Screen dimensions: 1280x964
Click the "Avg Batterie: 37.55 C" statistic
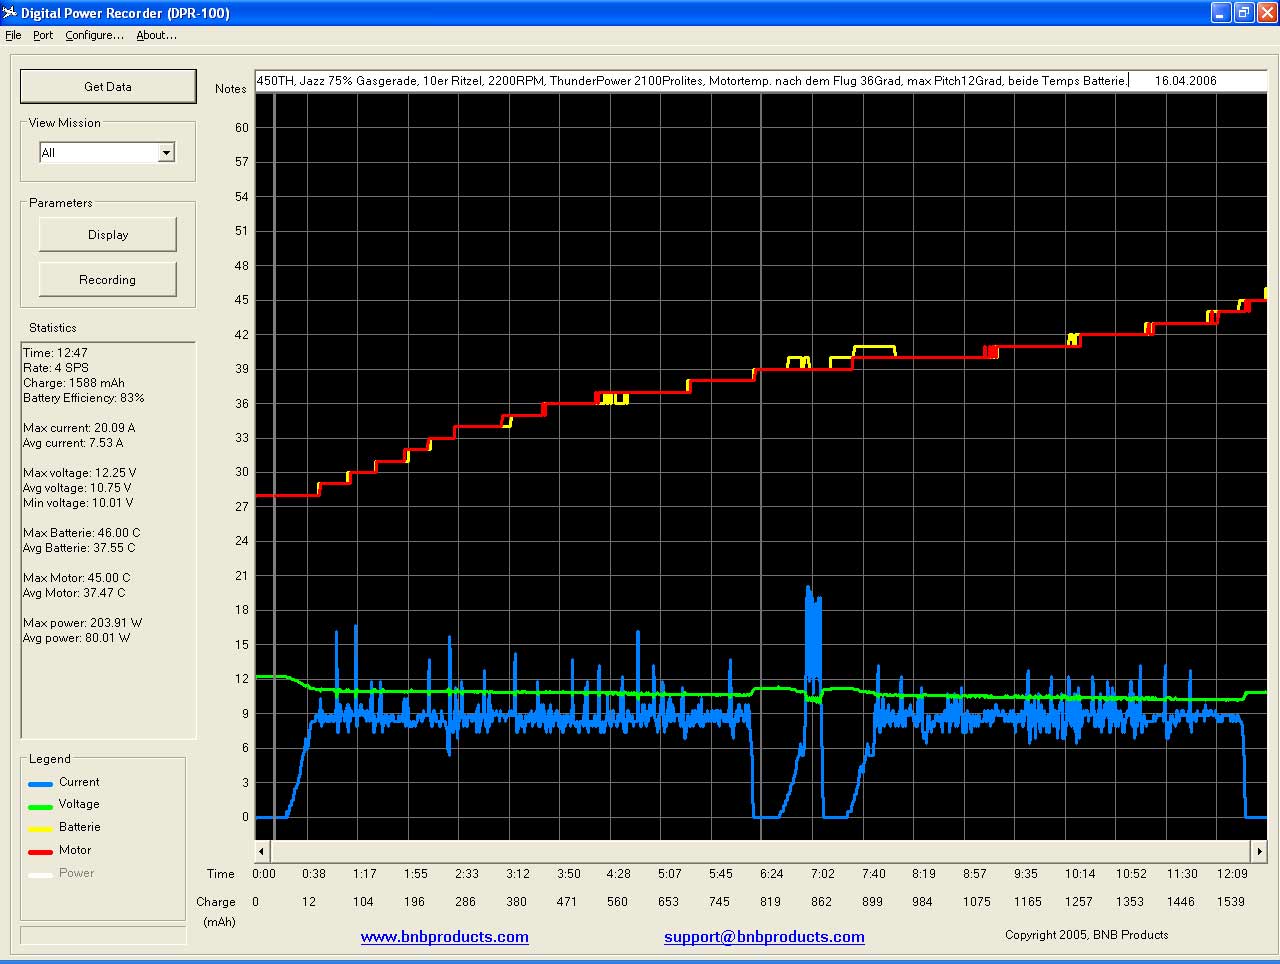(x=79, y=548)
